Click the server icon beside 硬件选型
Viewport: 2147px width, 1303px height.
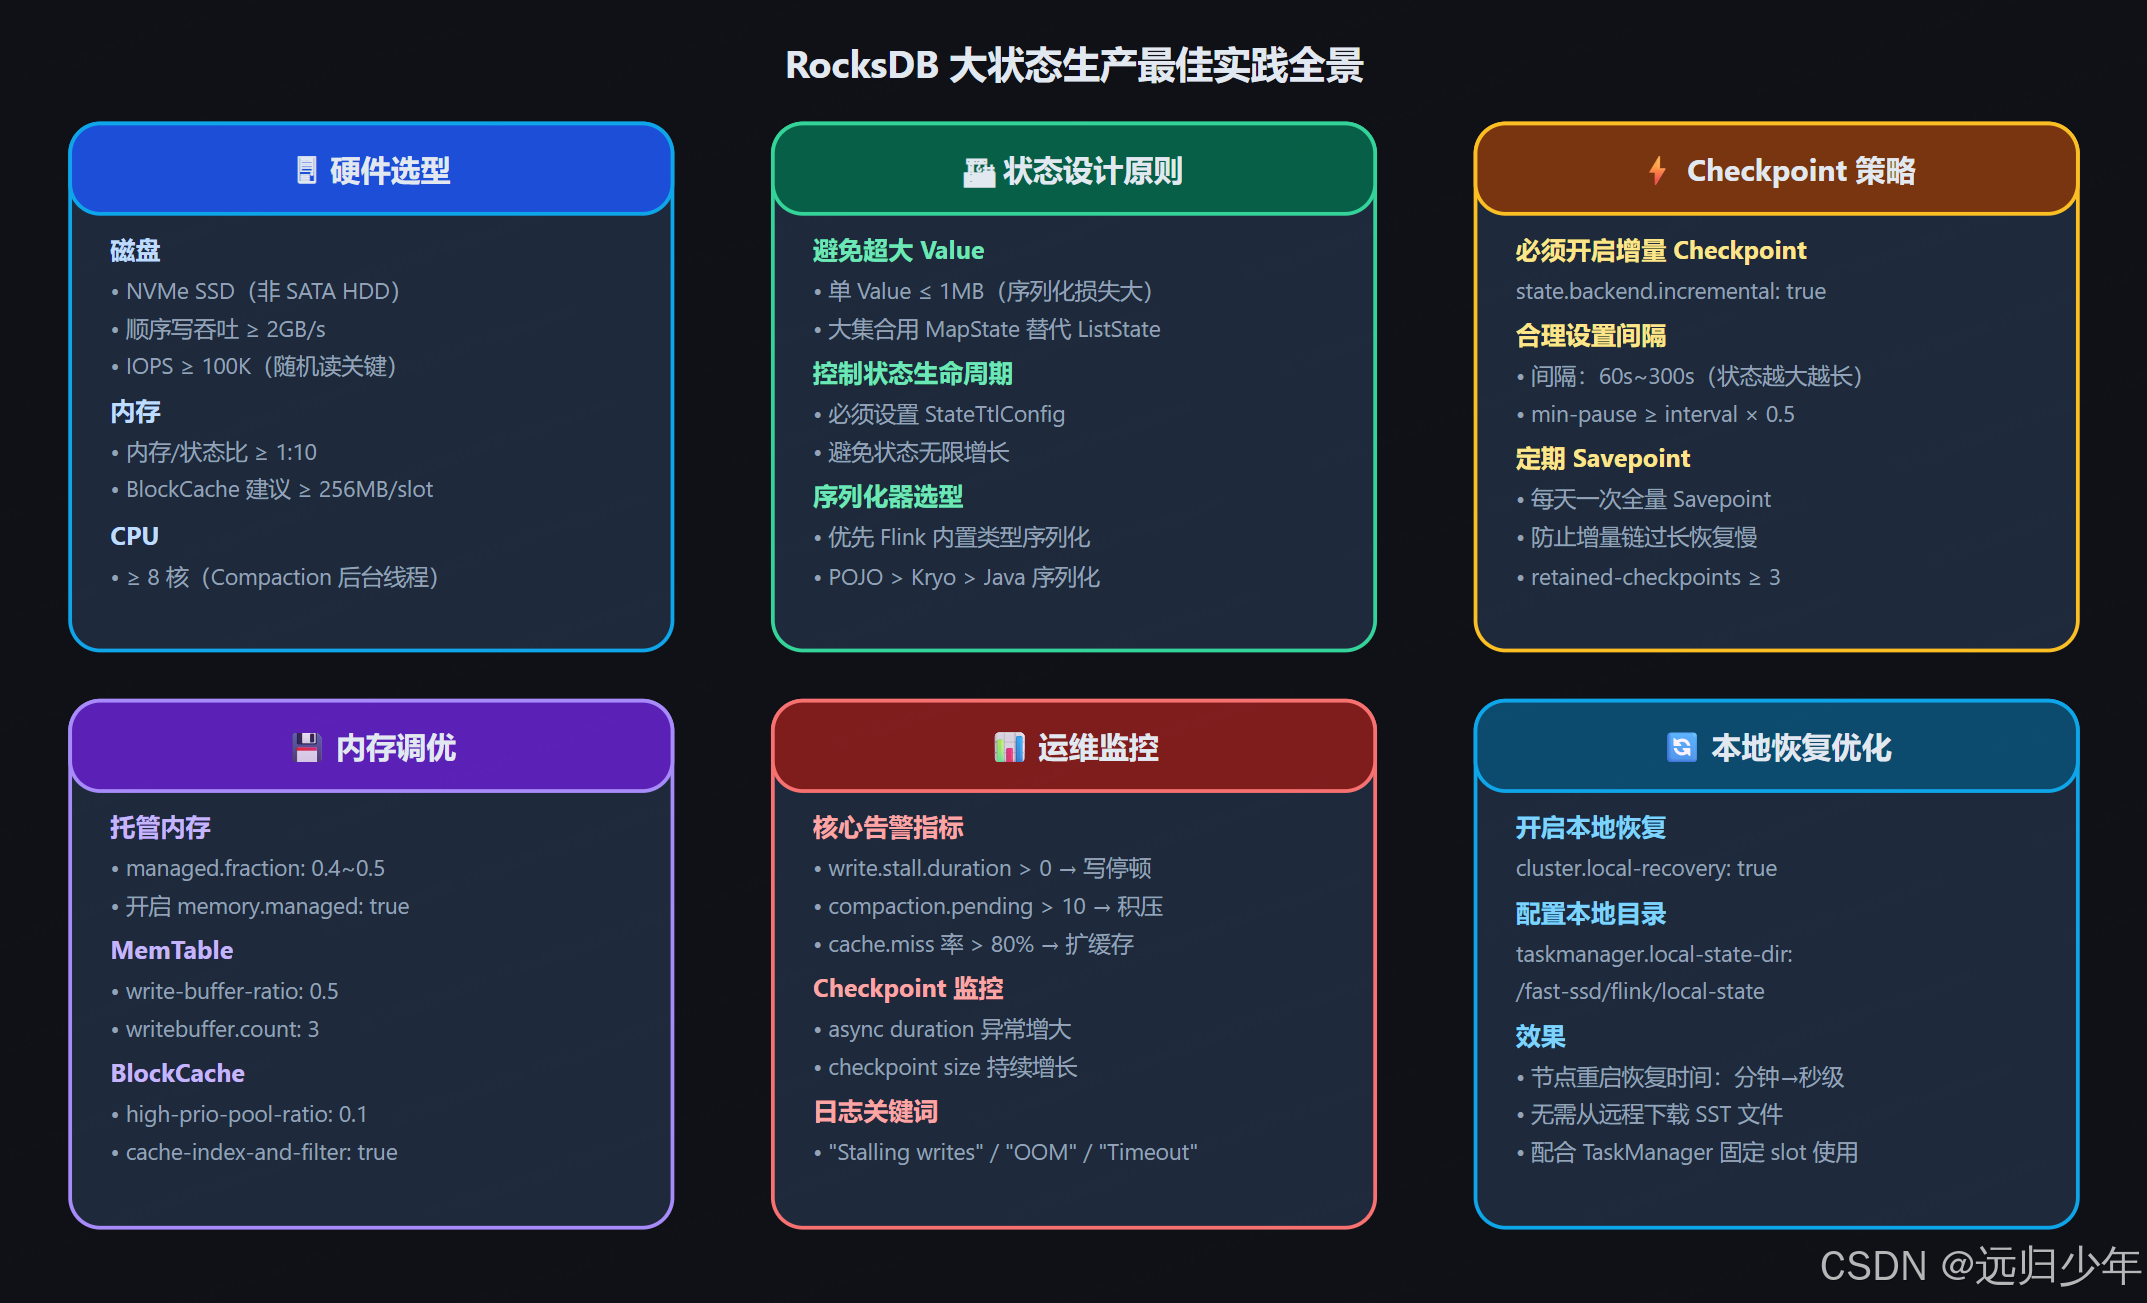click(307, 171)
